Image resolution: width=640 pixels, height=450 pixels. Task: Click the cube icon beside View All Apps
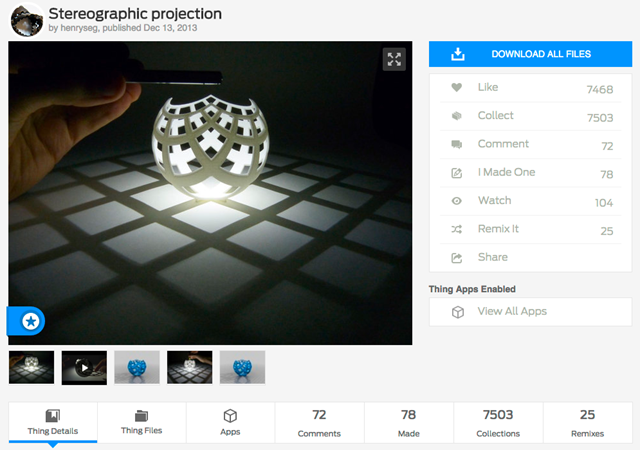coord(458,312)
